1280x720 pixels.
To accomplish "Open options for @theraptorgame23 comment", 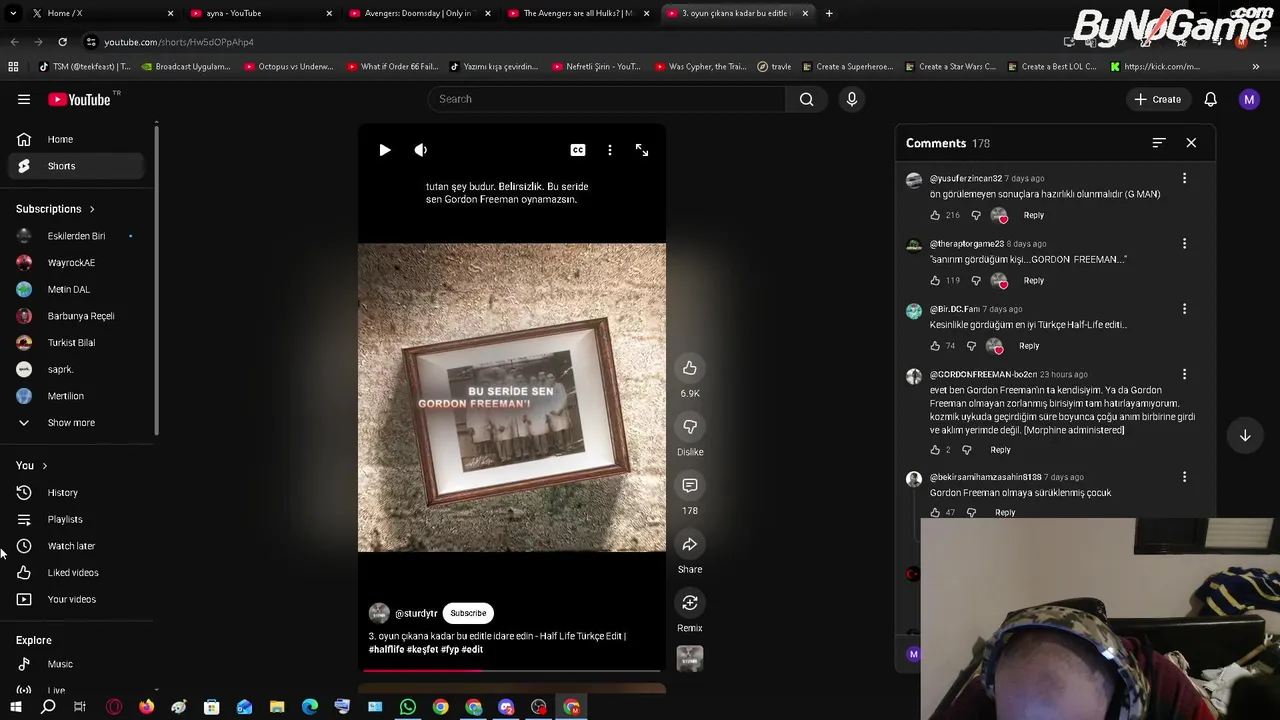I will [1184, 244].
